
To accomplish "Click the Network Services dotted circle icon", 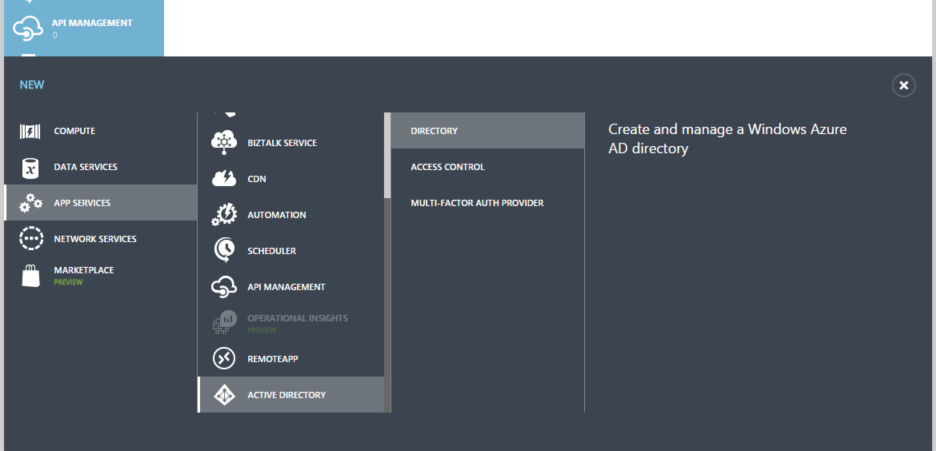I will point(30,239).
